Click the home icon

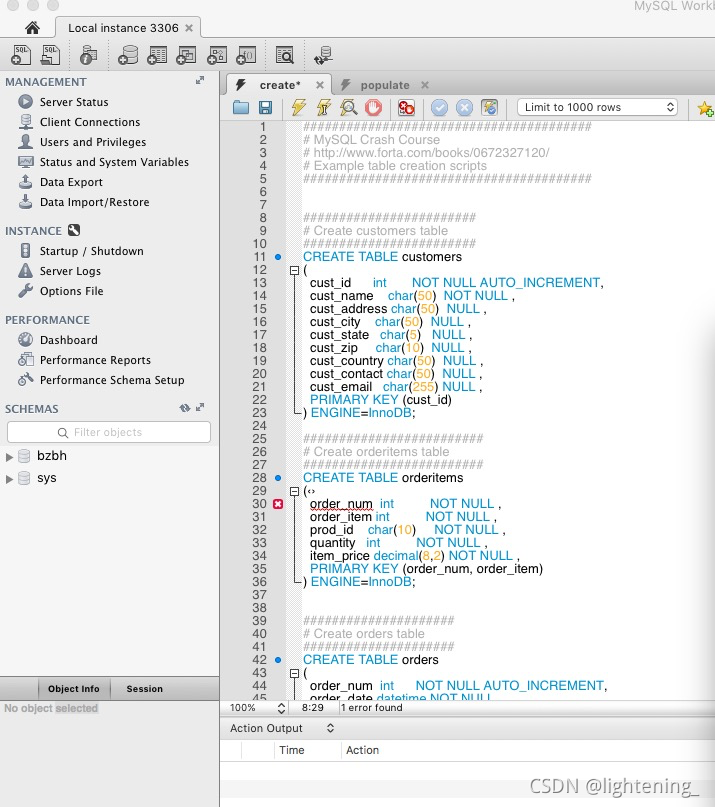32,28
